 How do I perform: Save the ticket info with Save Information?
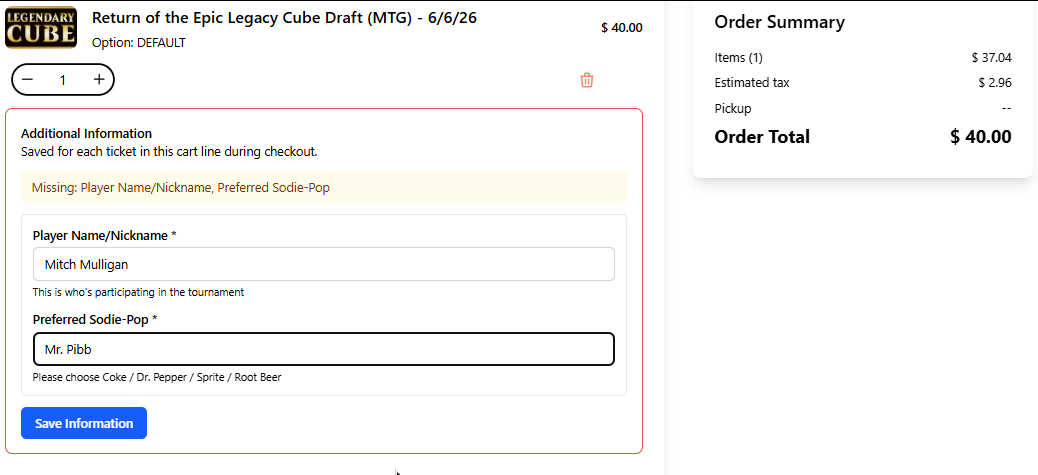[x=84, y=423]
